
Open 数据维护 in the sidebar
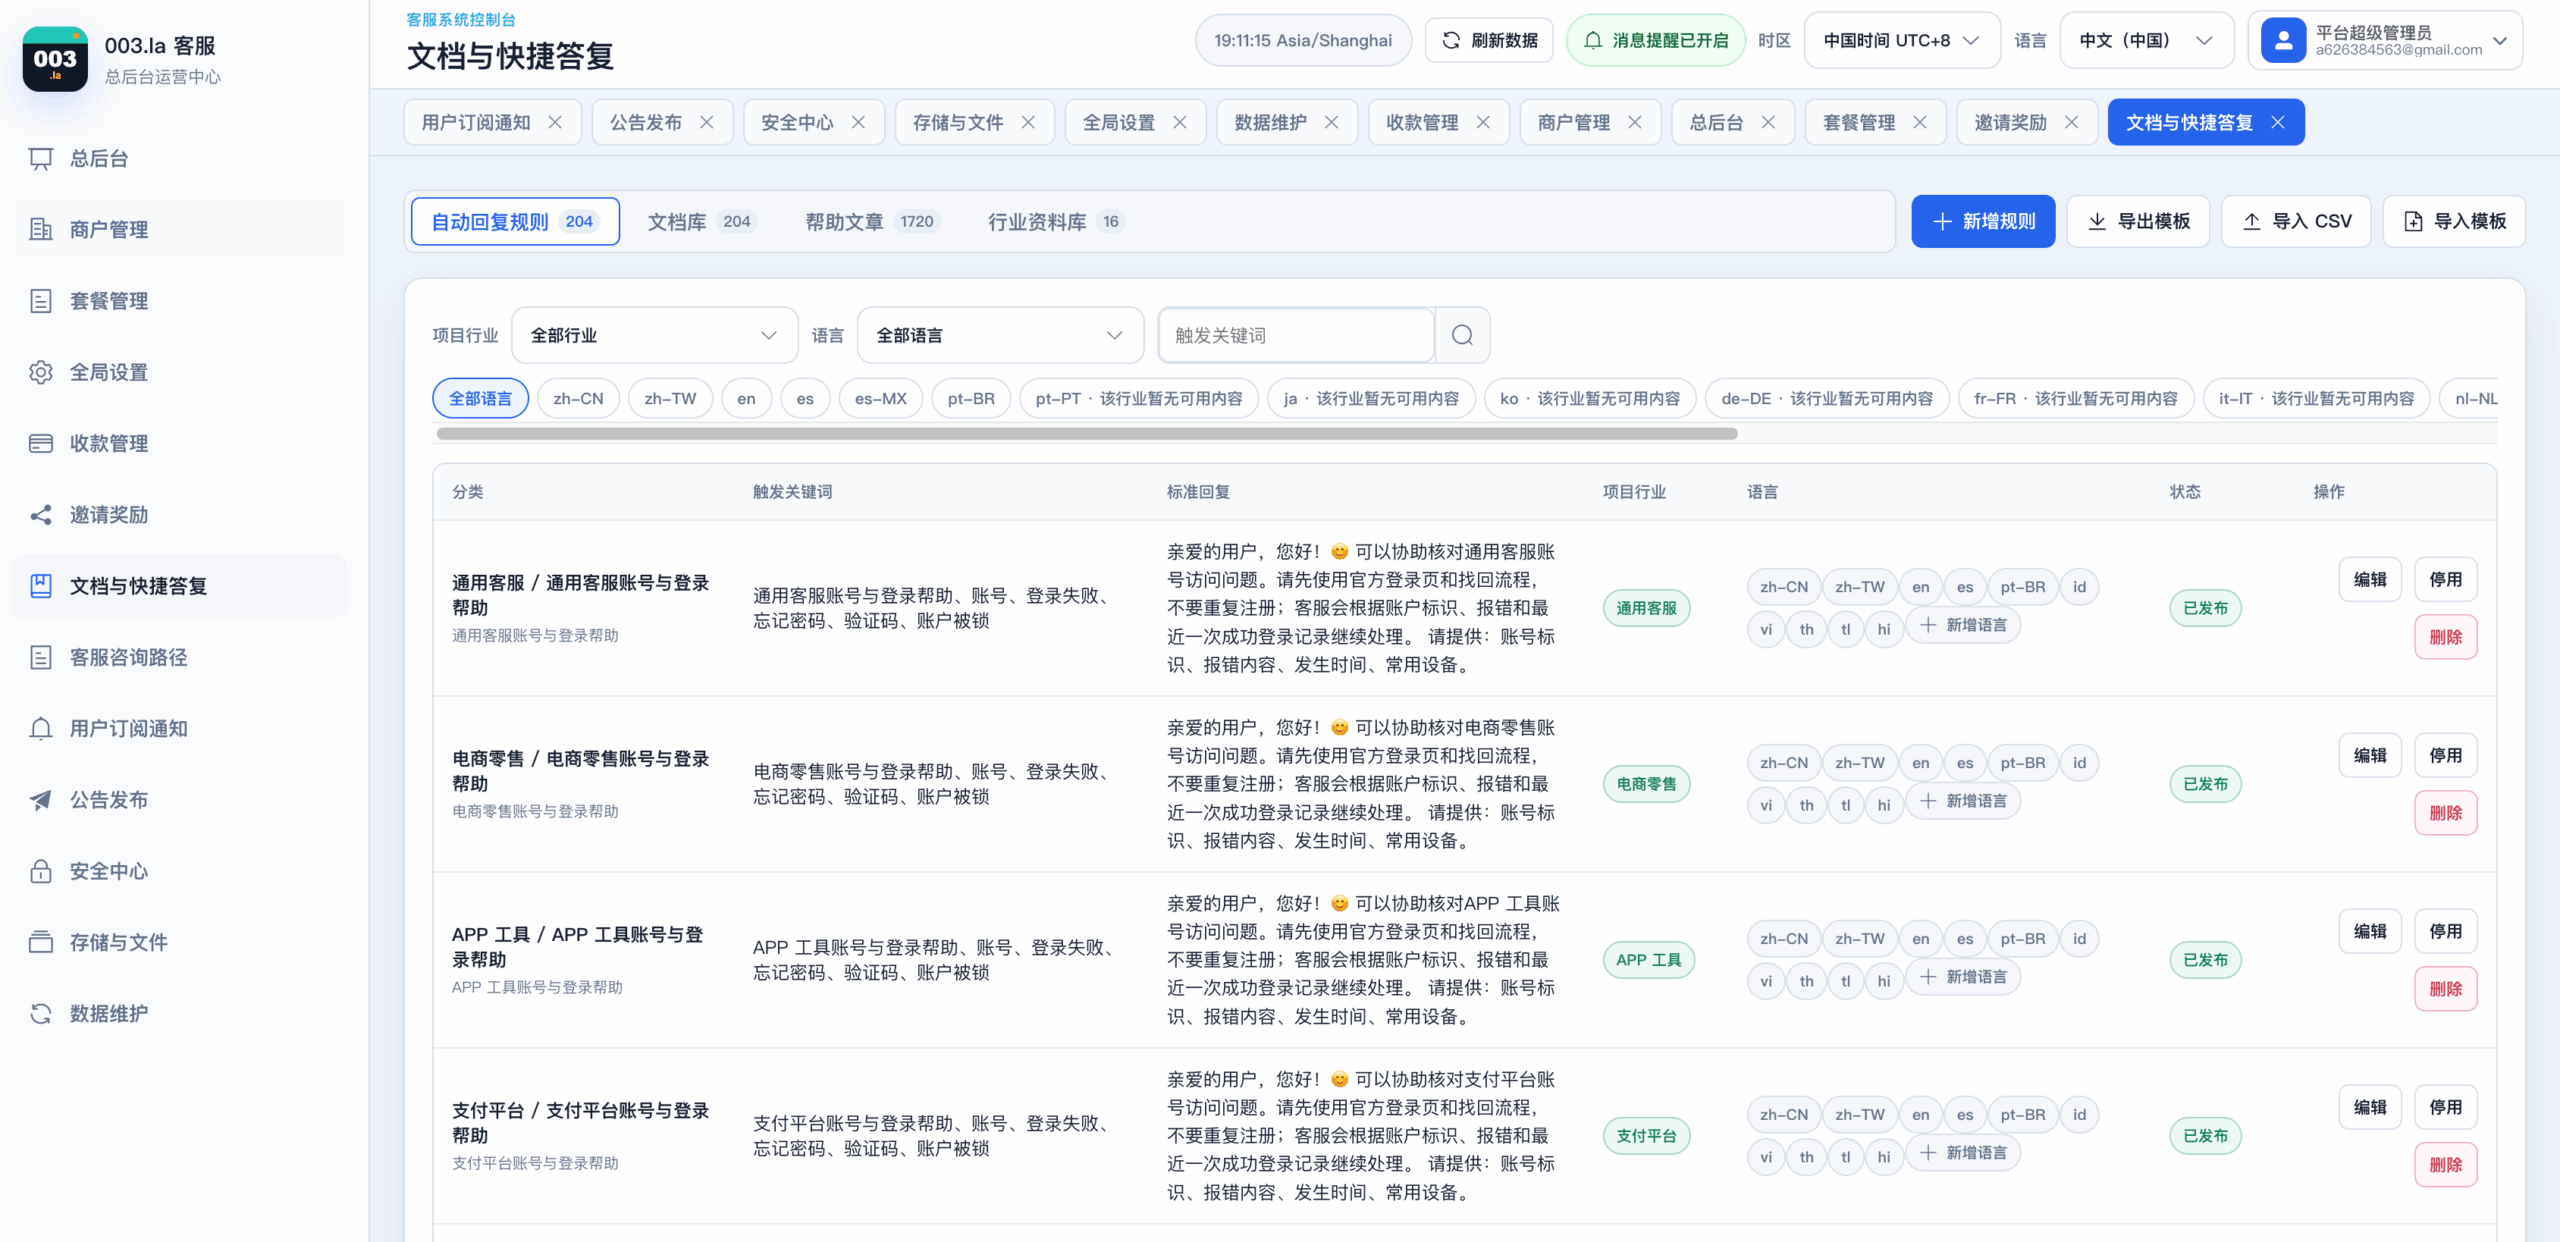[x=180, y=1013]
